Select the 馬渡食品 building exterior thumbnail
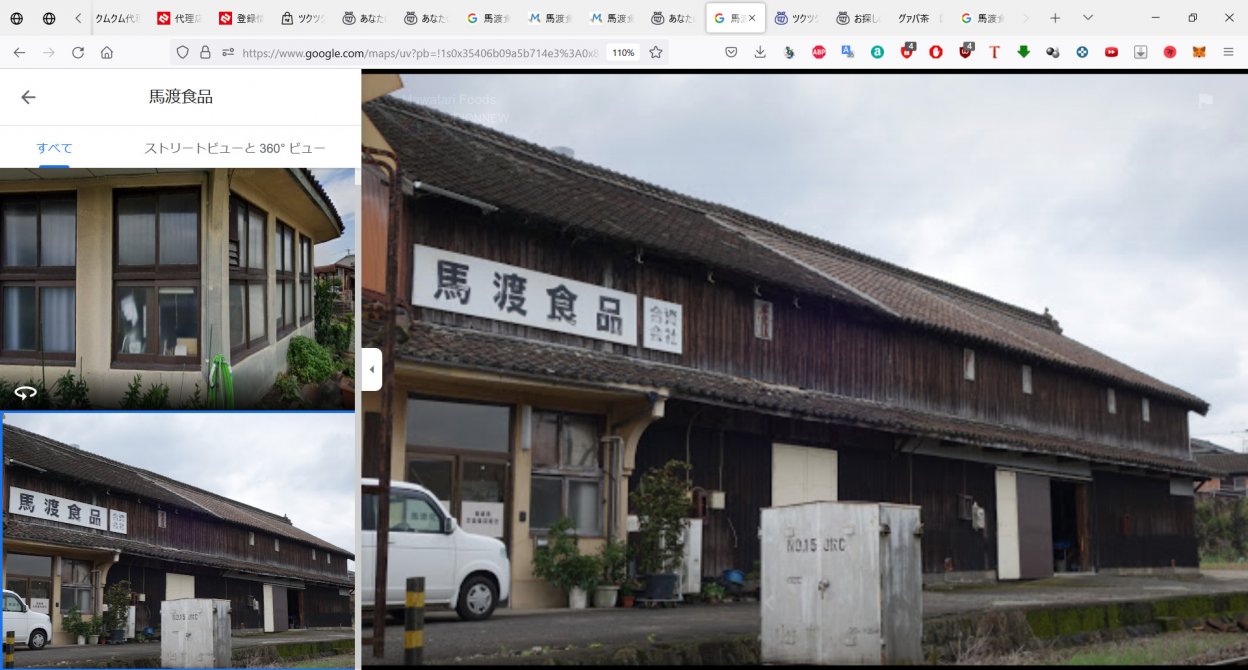The height and width of the screenshot is (670, 1248). click(177, 540)
